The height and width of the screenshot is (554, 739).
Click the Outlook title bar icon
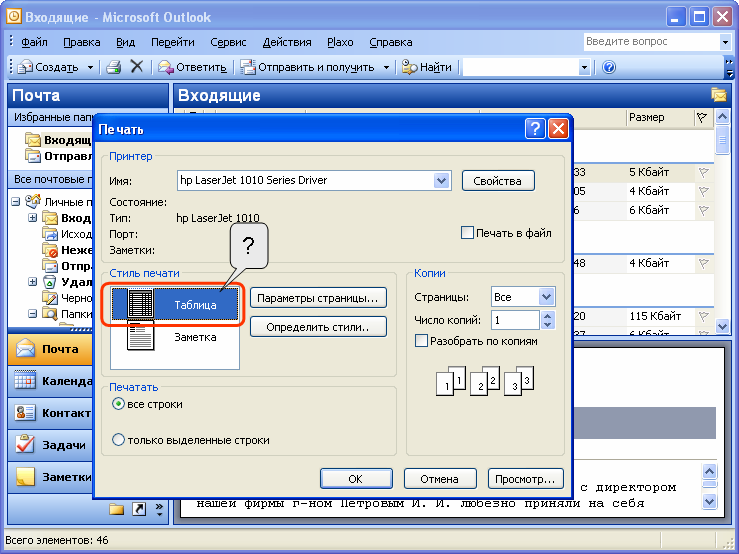coord(14,17)
